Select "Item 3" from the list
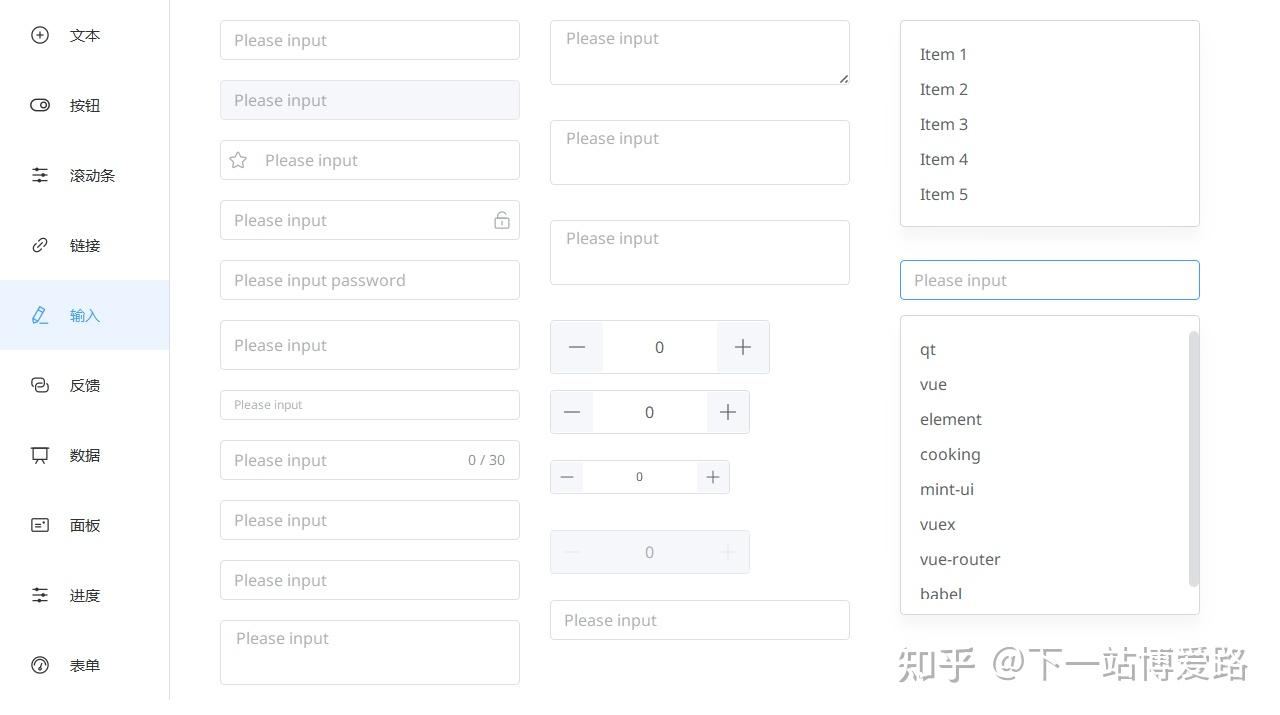This screenshot has width=1280, height=715. tap(944, 124)
